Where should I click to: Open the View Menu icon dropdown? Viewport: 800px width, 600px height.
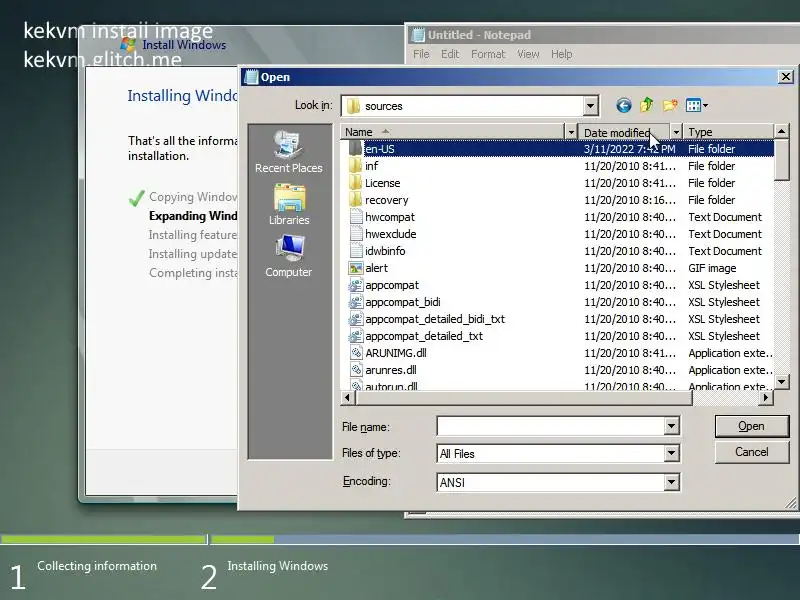pyautogui.click(x=696, y=106)
